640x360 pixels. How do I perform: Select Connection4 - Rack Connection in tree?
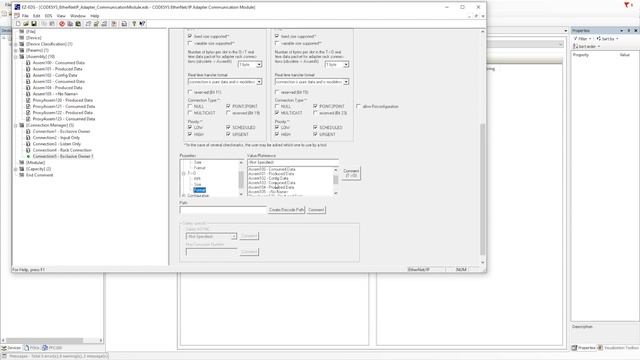(x=62, y=150)
